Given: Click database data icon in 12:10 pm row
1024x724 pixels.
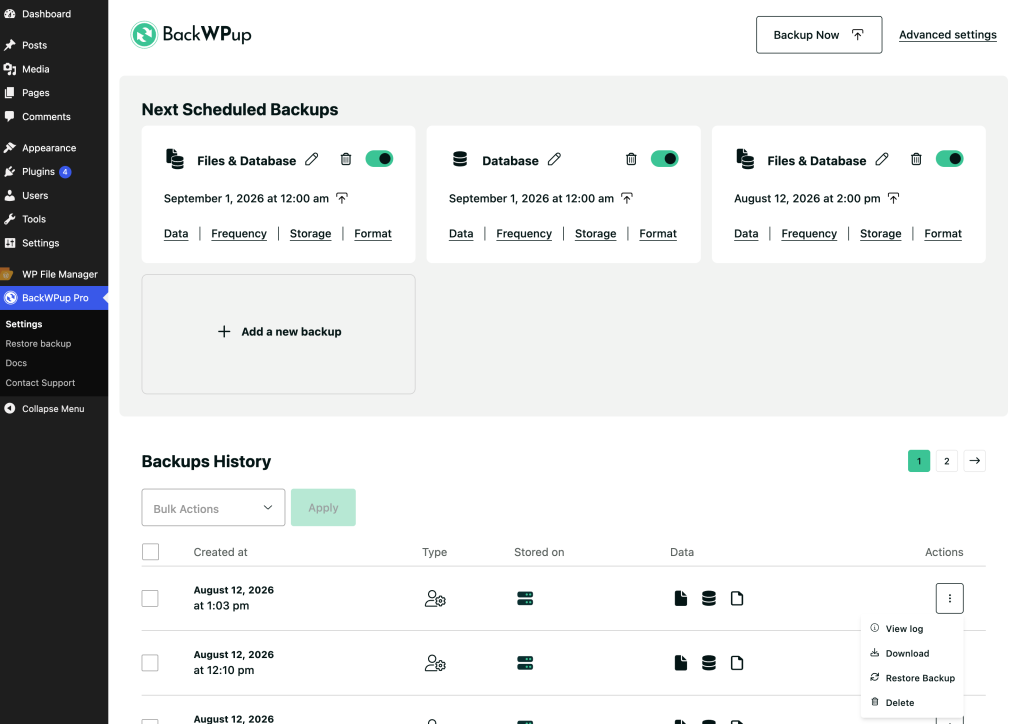Looking at the screenshot, I should [x=709, y=663].
